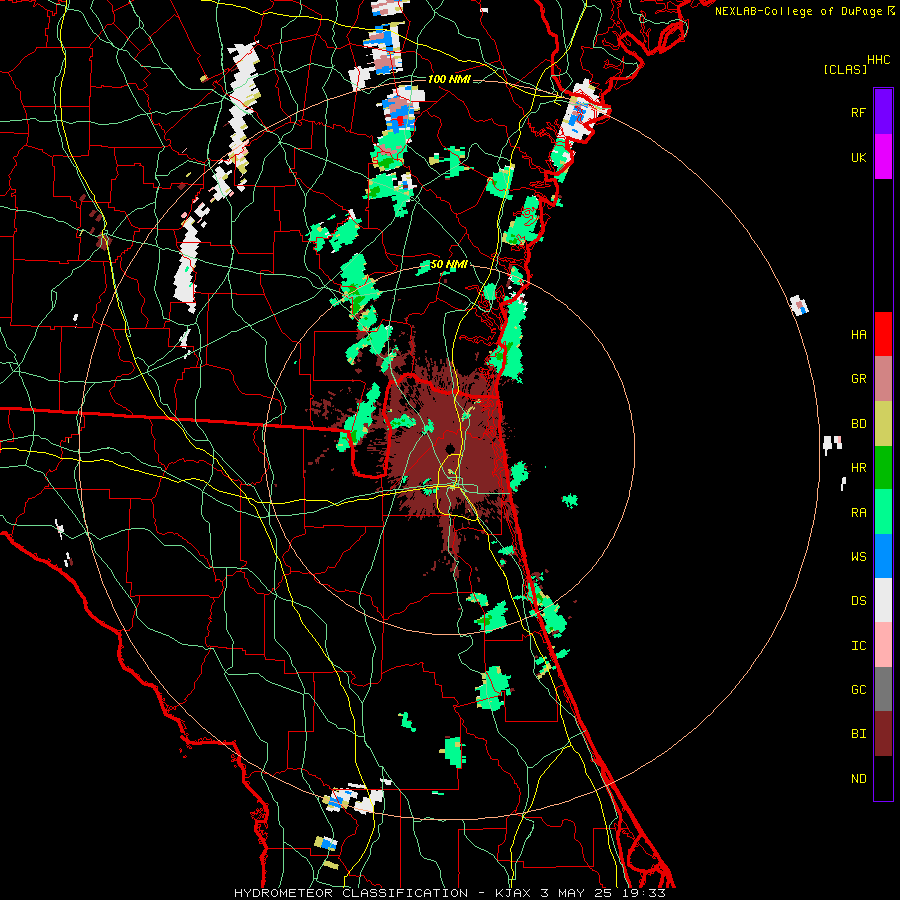Viewport: 900px width, 900px height.
Task: Click the BI legend label
Action: click(x=858, y=734)
